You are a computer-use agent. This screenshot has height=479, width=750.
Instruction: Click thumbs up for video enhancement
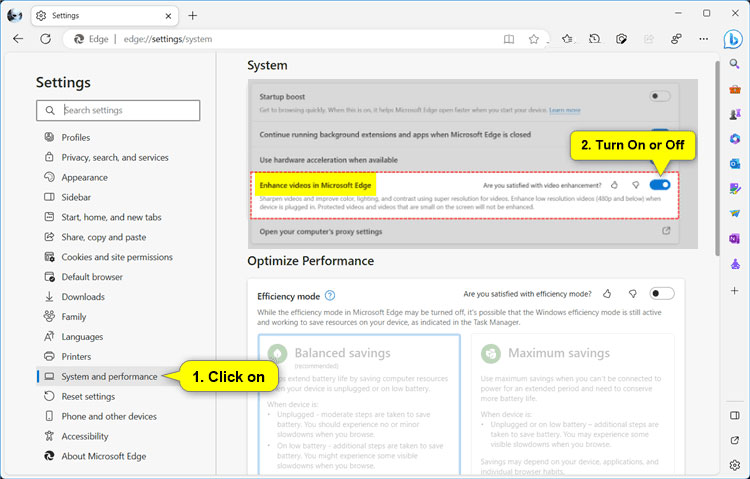tap(615, 185)
